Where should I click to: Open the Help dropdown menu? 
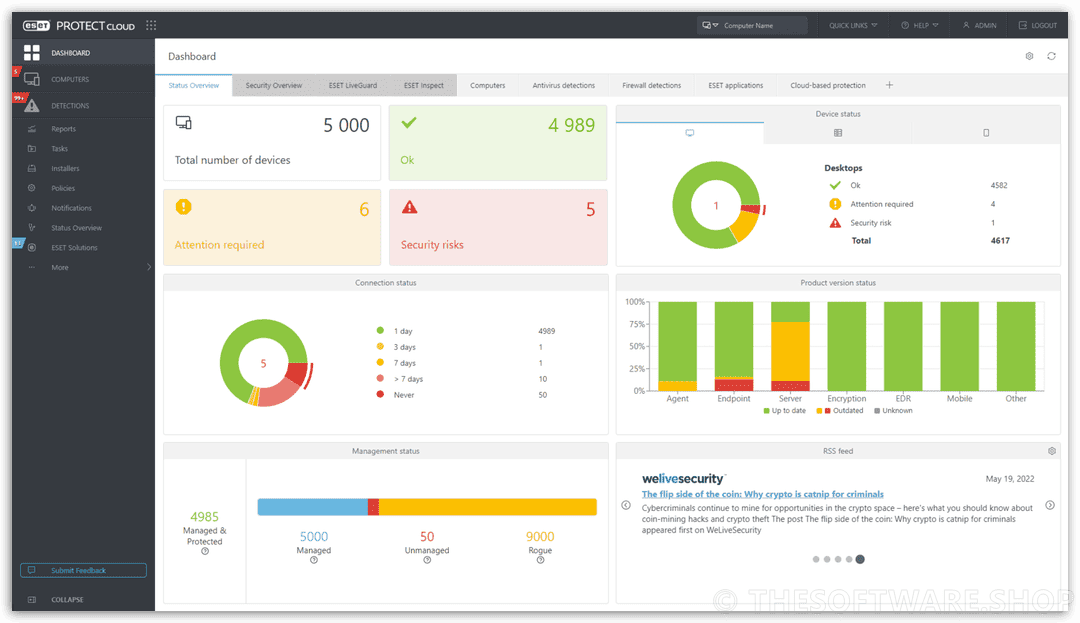point(920,25)
